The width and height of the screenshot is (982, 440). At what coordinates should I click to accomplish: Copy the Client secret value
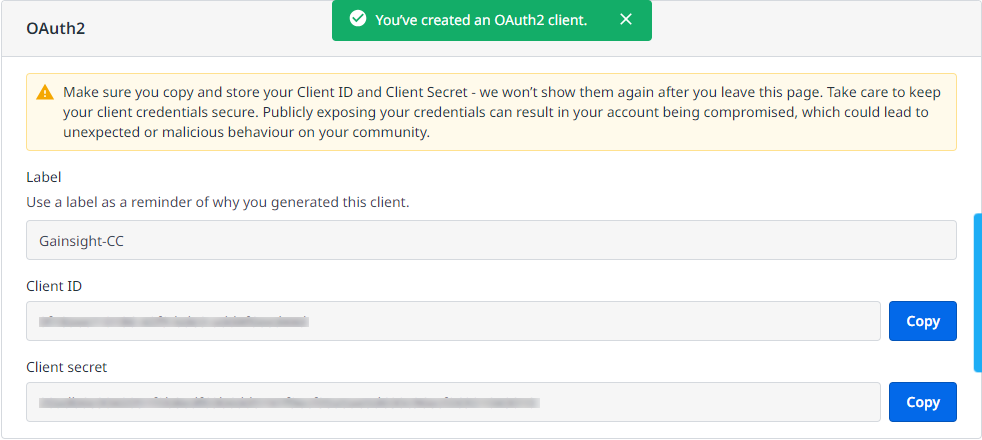922,402
